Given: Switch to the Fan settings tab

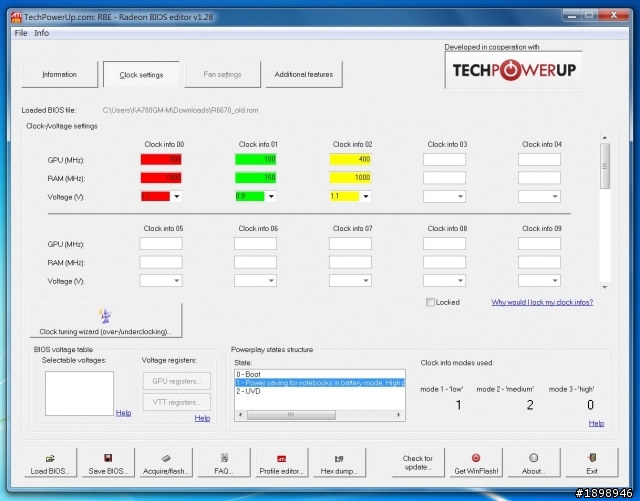Looking at the screenshot, I should click(x=222, y=74).
